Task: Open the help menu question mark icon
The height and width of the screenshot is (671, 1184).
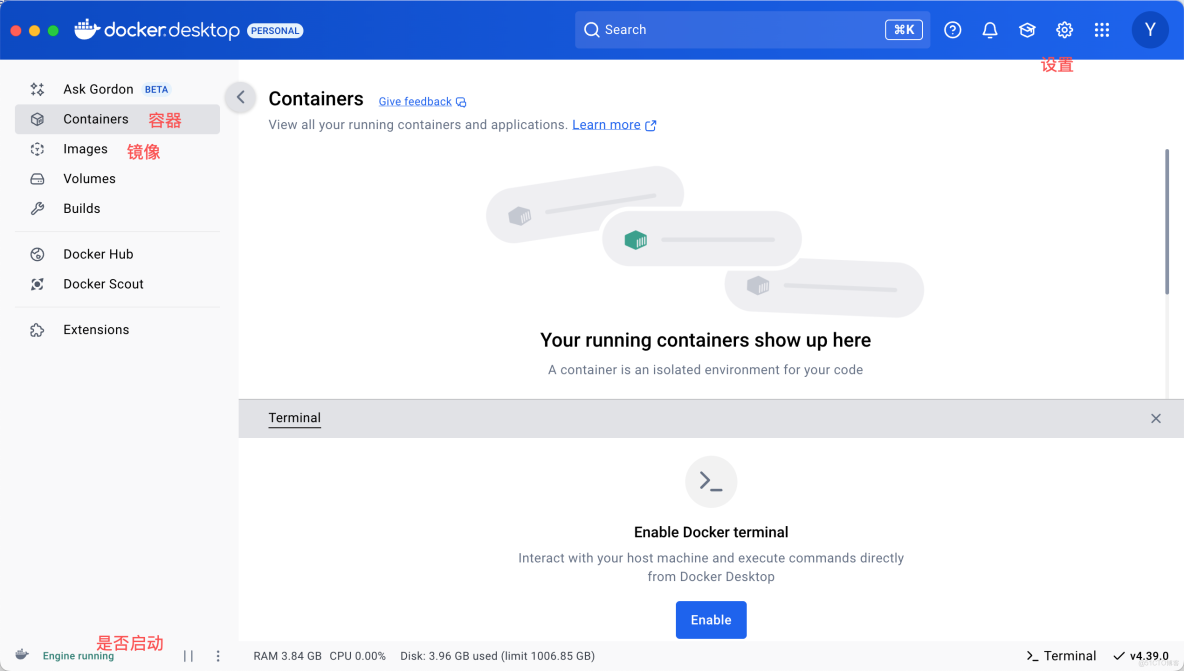Action: (952, 30)
